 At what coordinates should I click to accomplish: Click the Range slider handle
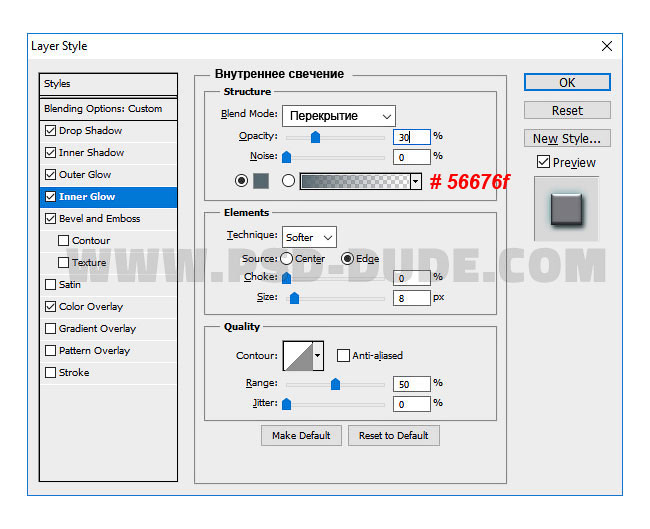click(335, 384)
